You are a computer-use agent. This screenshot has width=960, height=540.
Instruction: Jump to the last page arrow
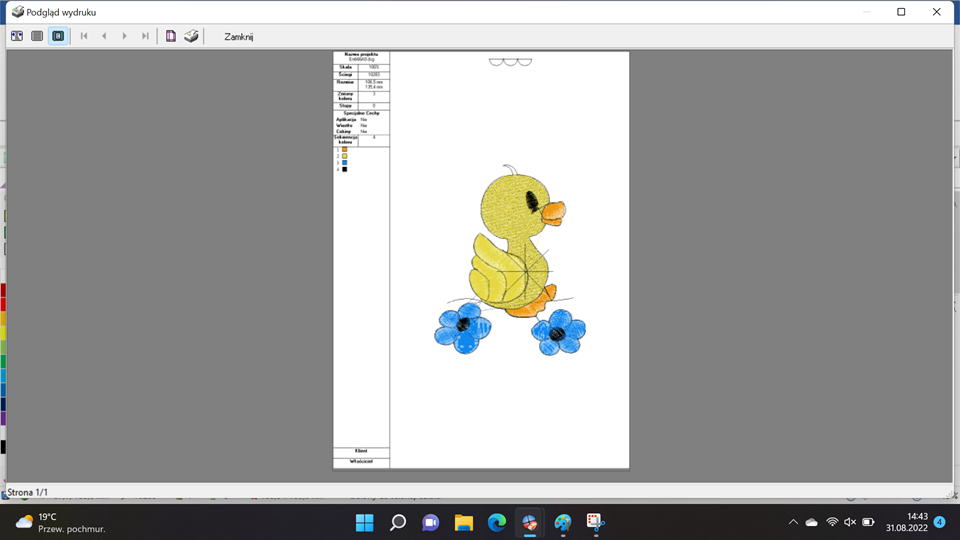pos(145,36)
